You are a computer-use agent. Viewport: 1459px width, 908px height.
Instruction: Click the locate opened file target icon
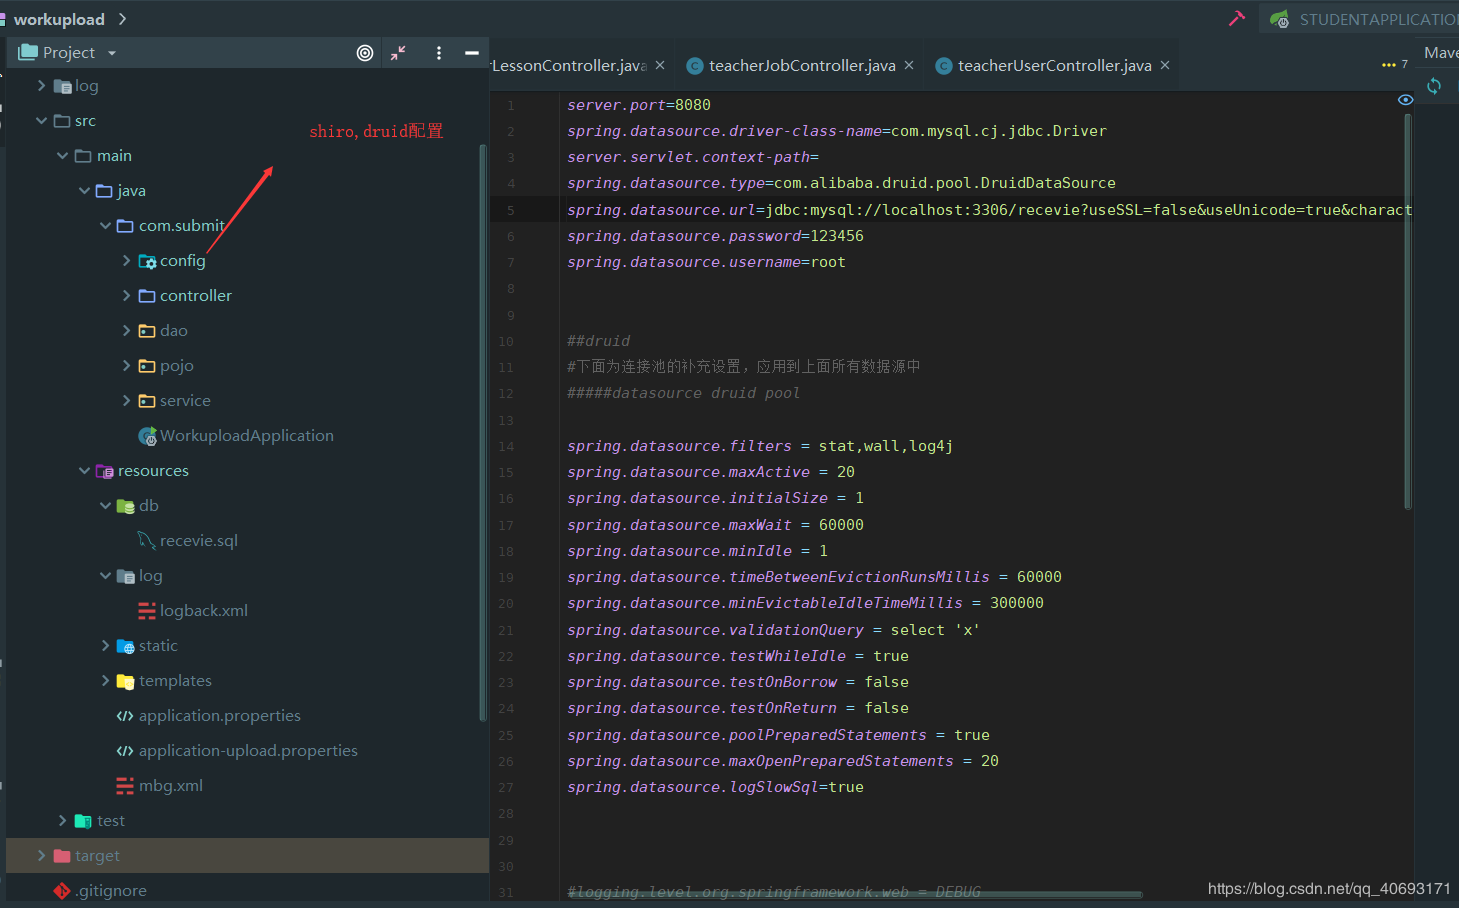365,53
